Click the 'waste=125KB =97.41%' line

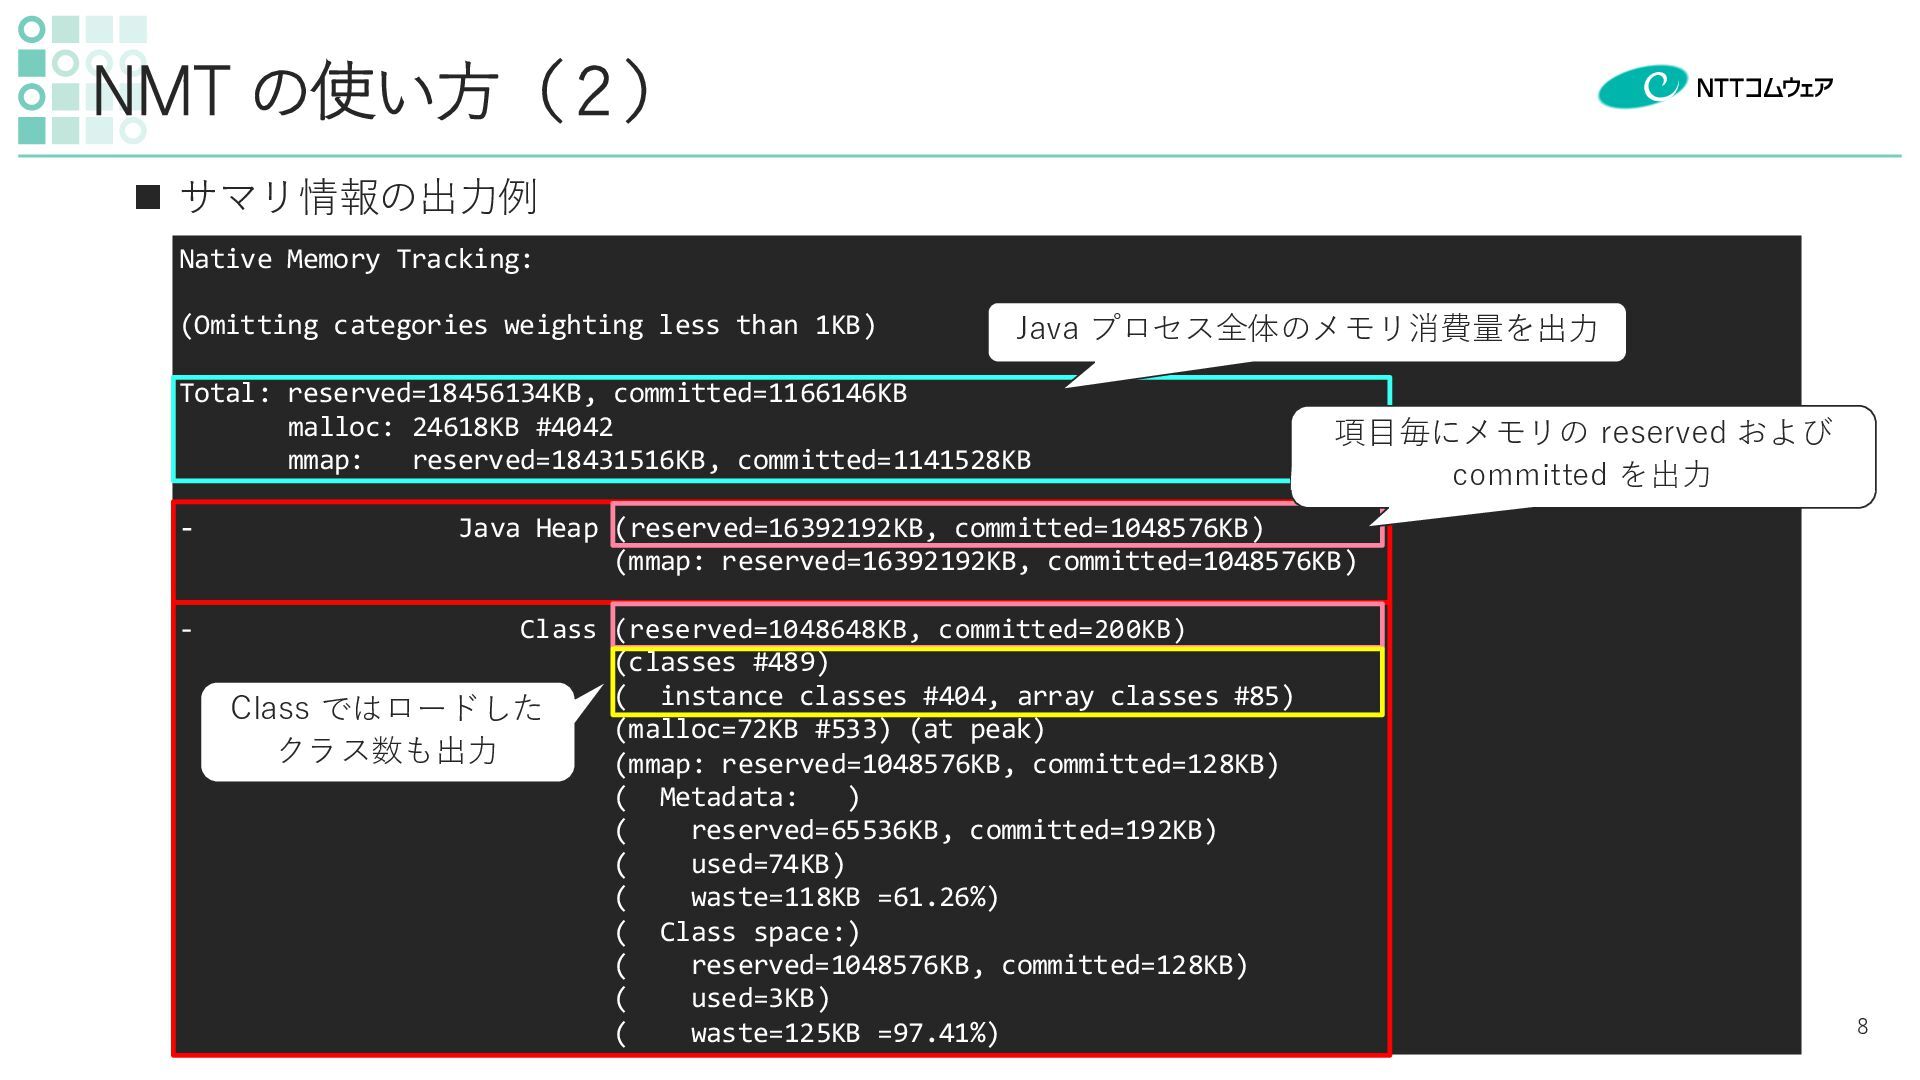pos(844,1033)
